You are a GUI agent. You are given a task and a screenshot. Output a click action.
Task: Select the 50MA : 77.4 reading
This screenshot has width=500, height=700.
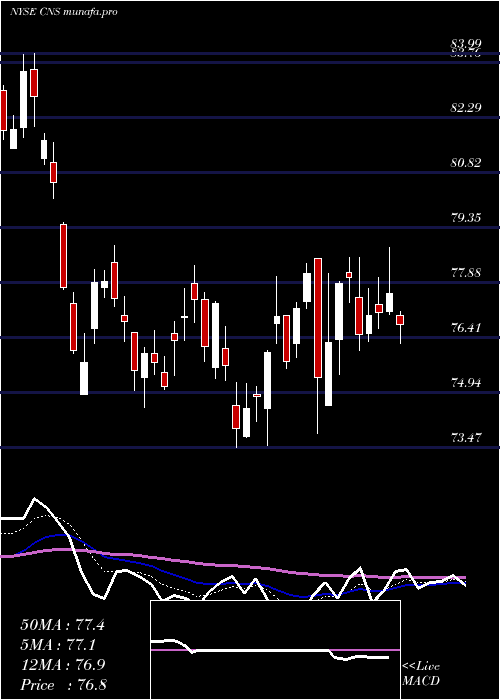[x=62, y=625]
